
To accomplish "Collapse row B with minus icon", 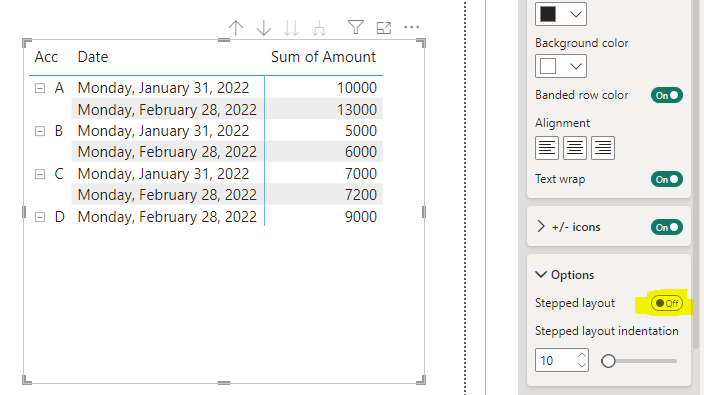I will click(40, 131).
